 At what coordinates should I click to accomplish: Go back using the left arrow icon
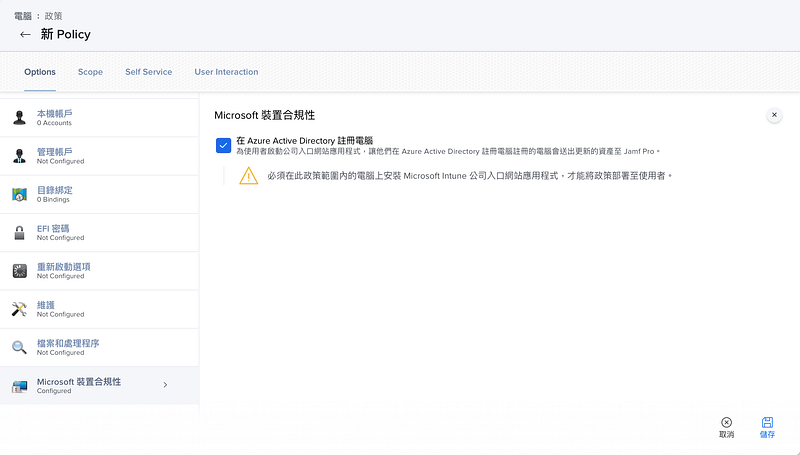[x=25, y=35]
